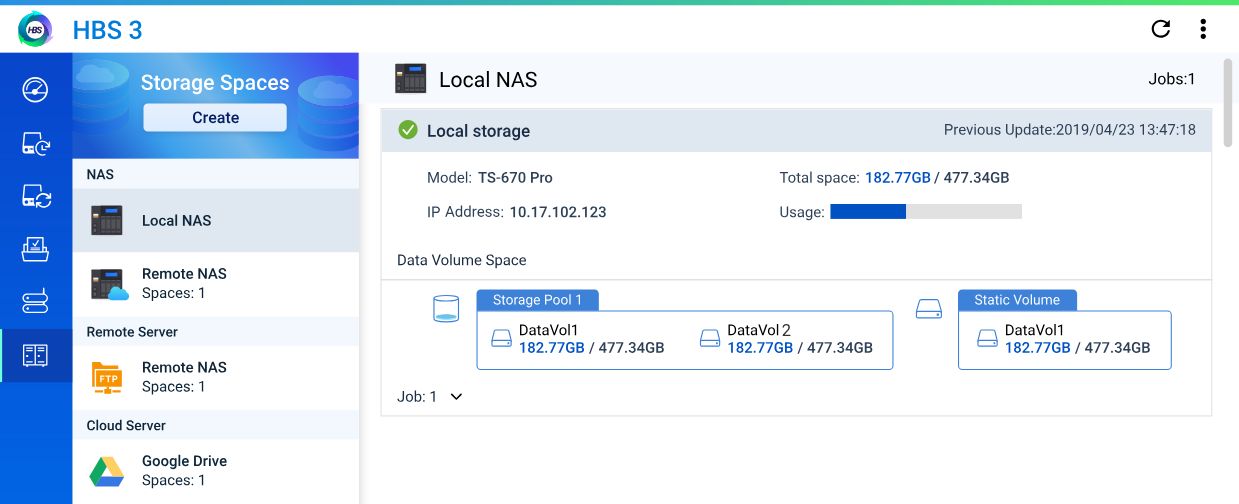Click the Local NAS device icon in list
Viewport: 1239px width, 504px height.
pos(107,220)
